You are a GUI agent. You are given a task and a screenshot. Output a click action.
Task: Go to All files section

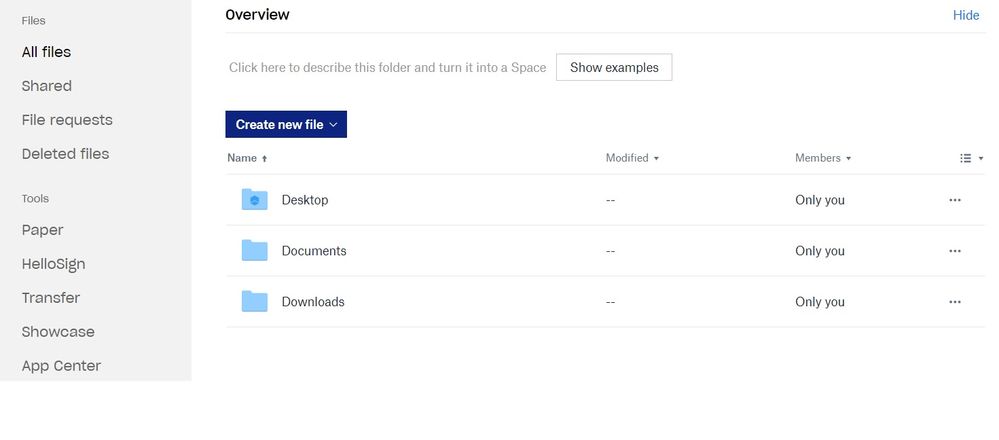[46, 52]
